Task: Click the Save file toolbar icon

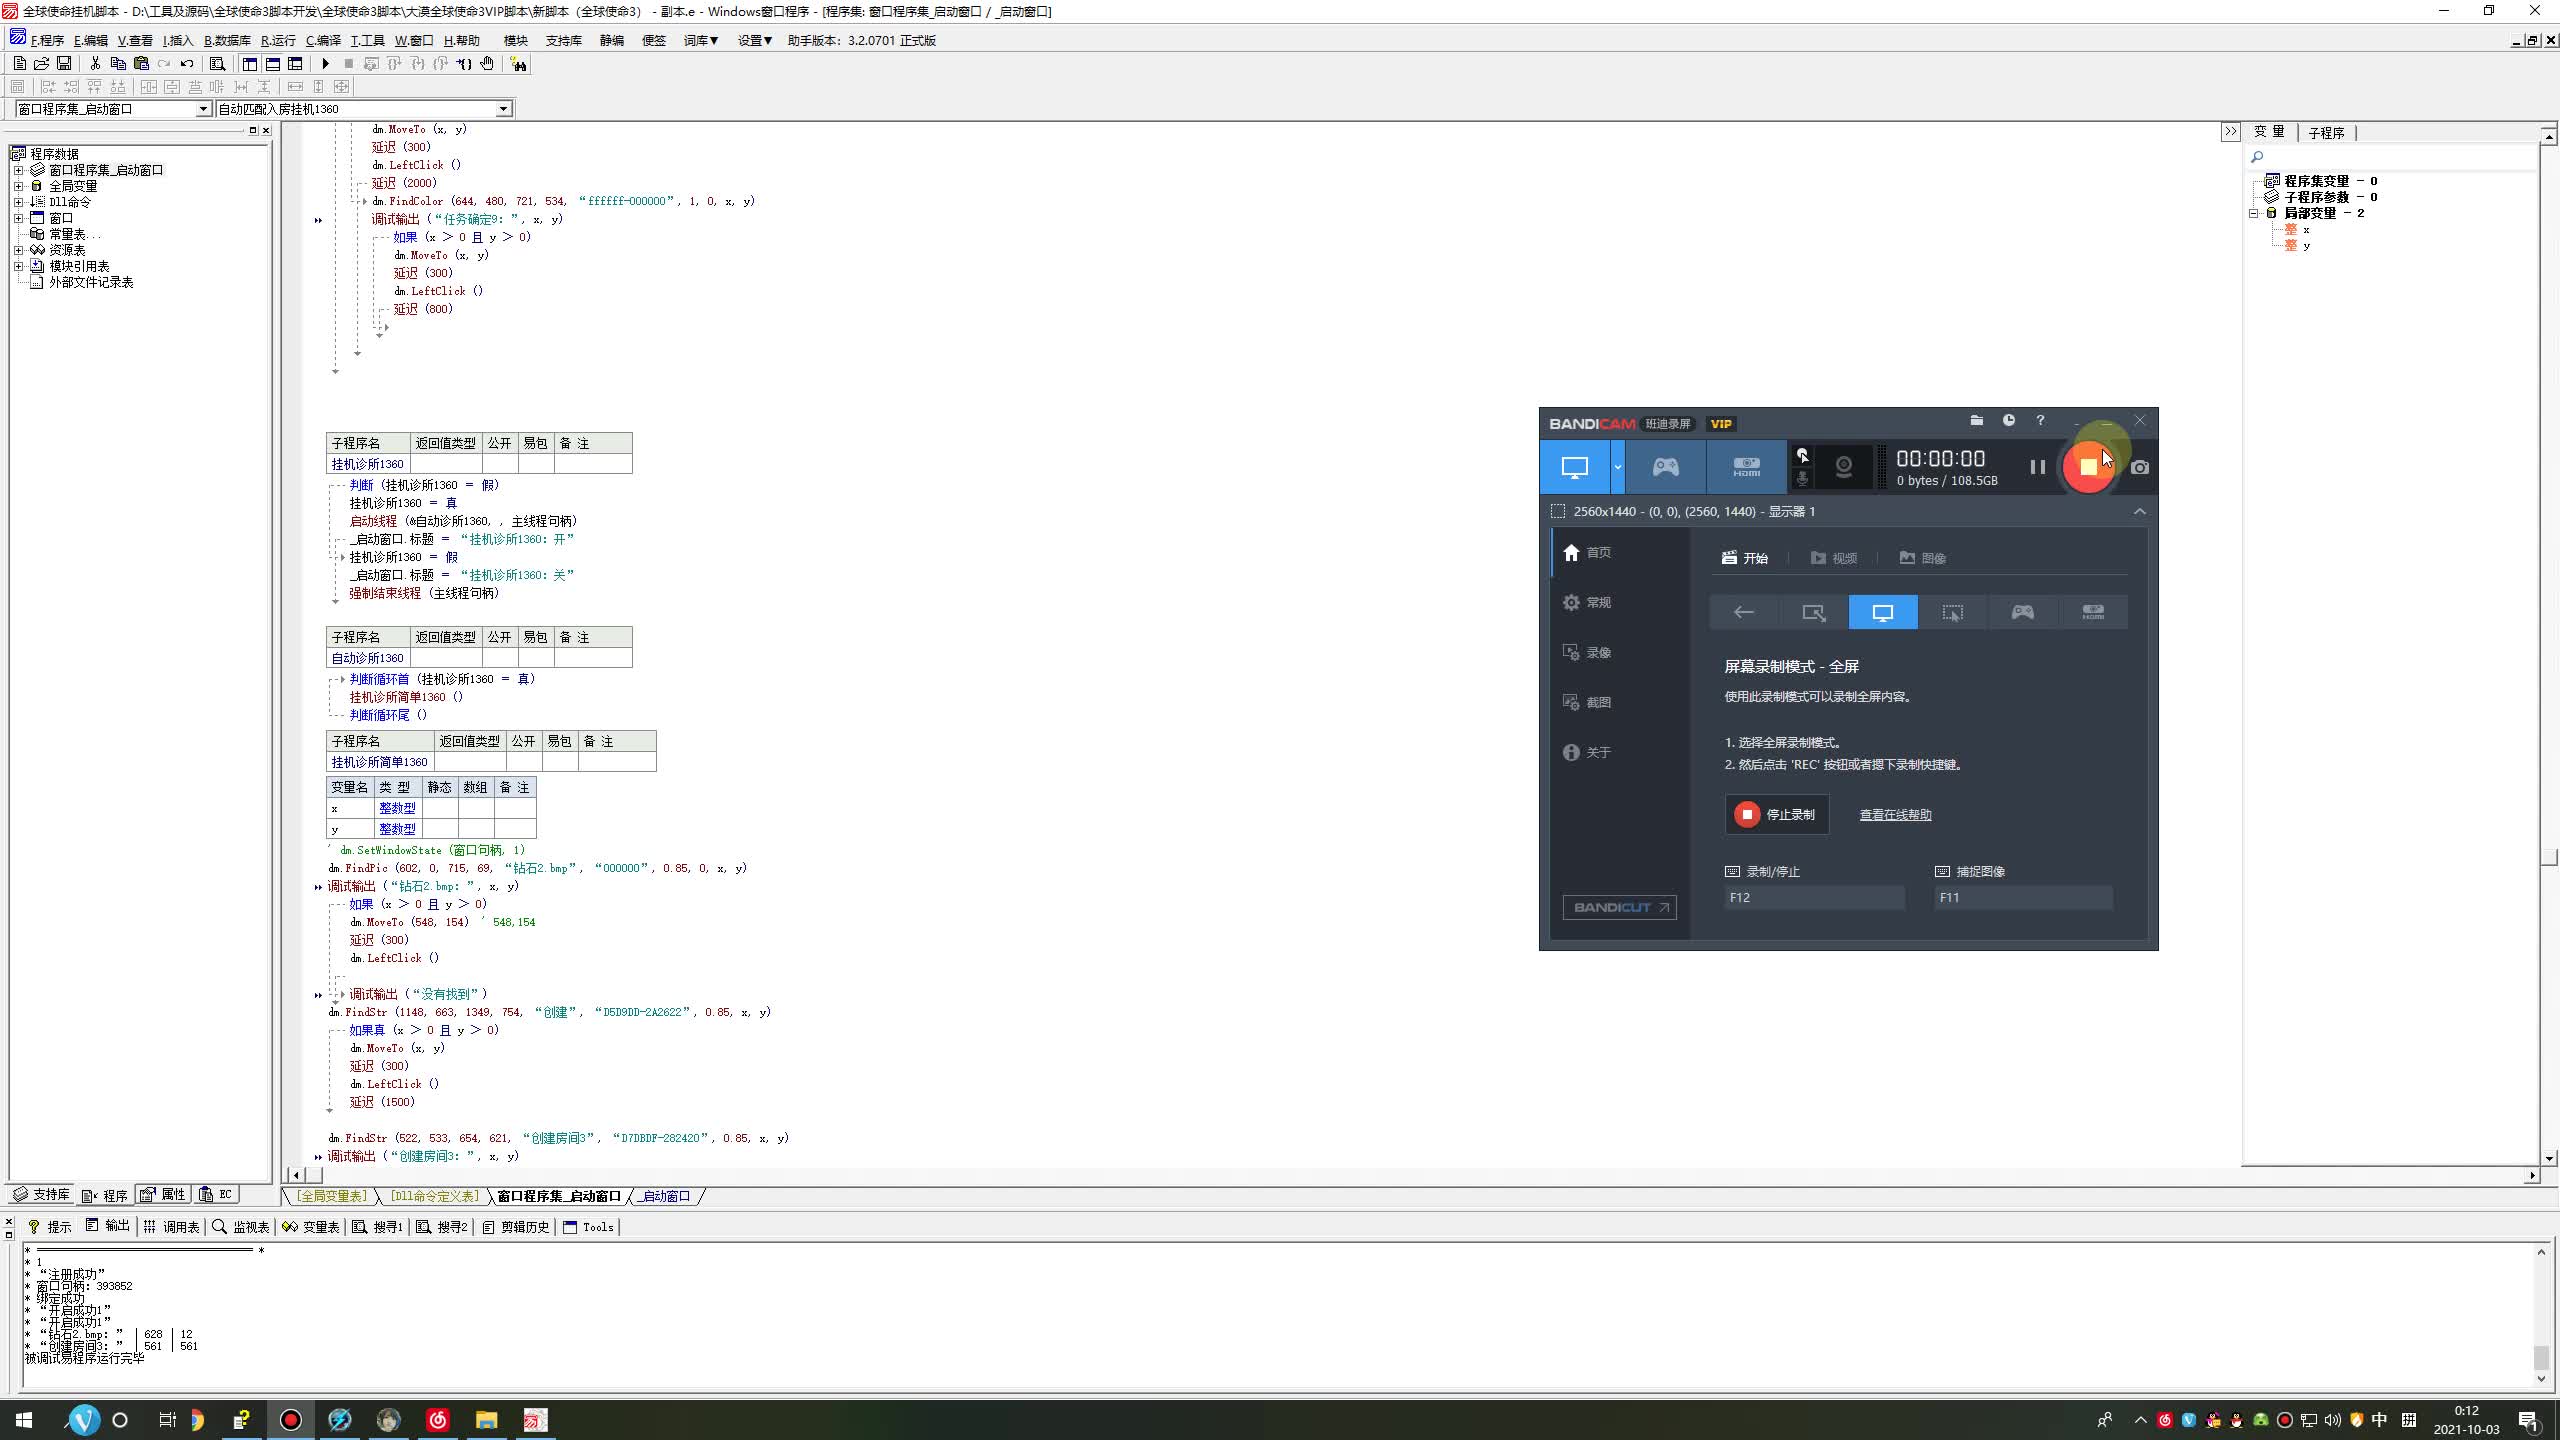Action: (x=64, y=64)
